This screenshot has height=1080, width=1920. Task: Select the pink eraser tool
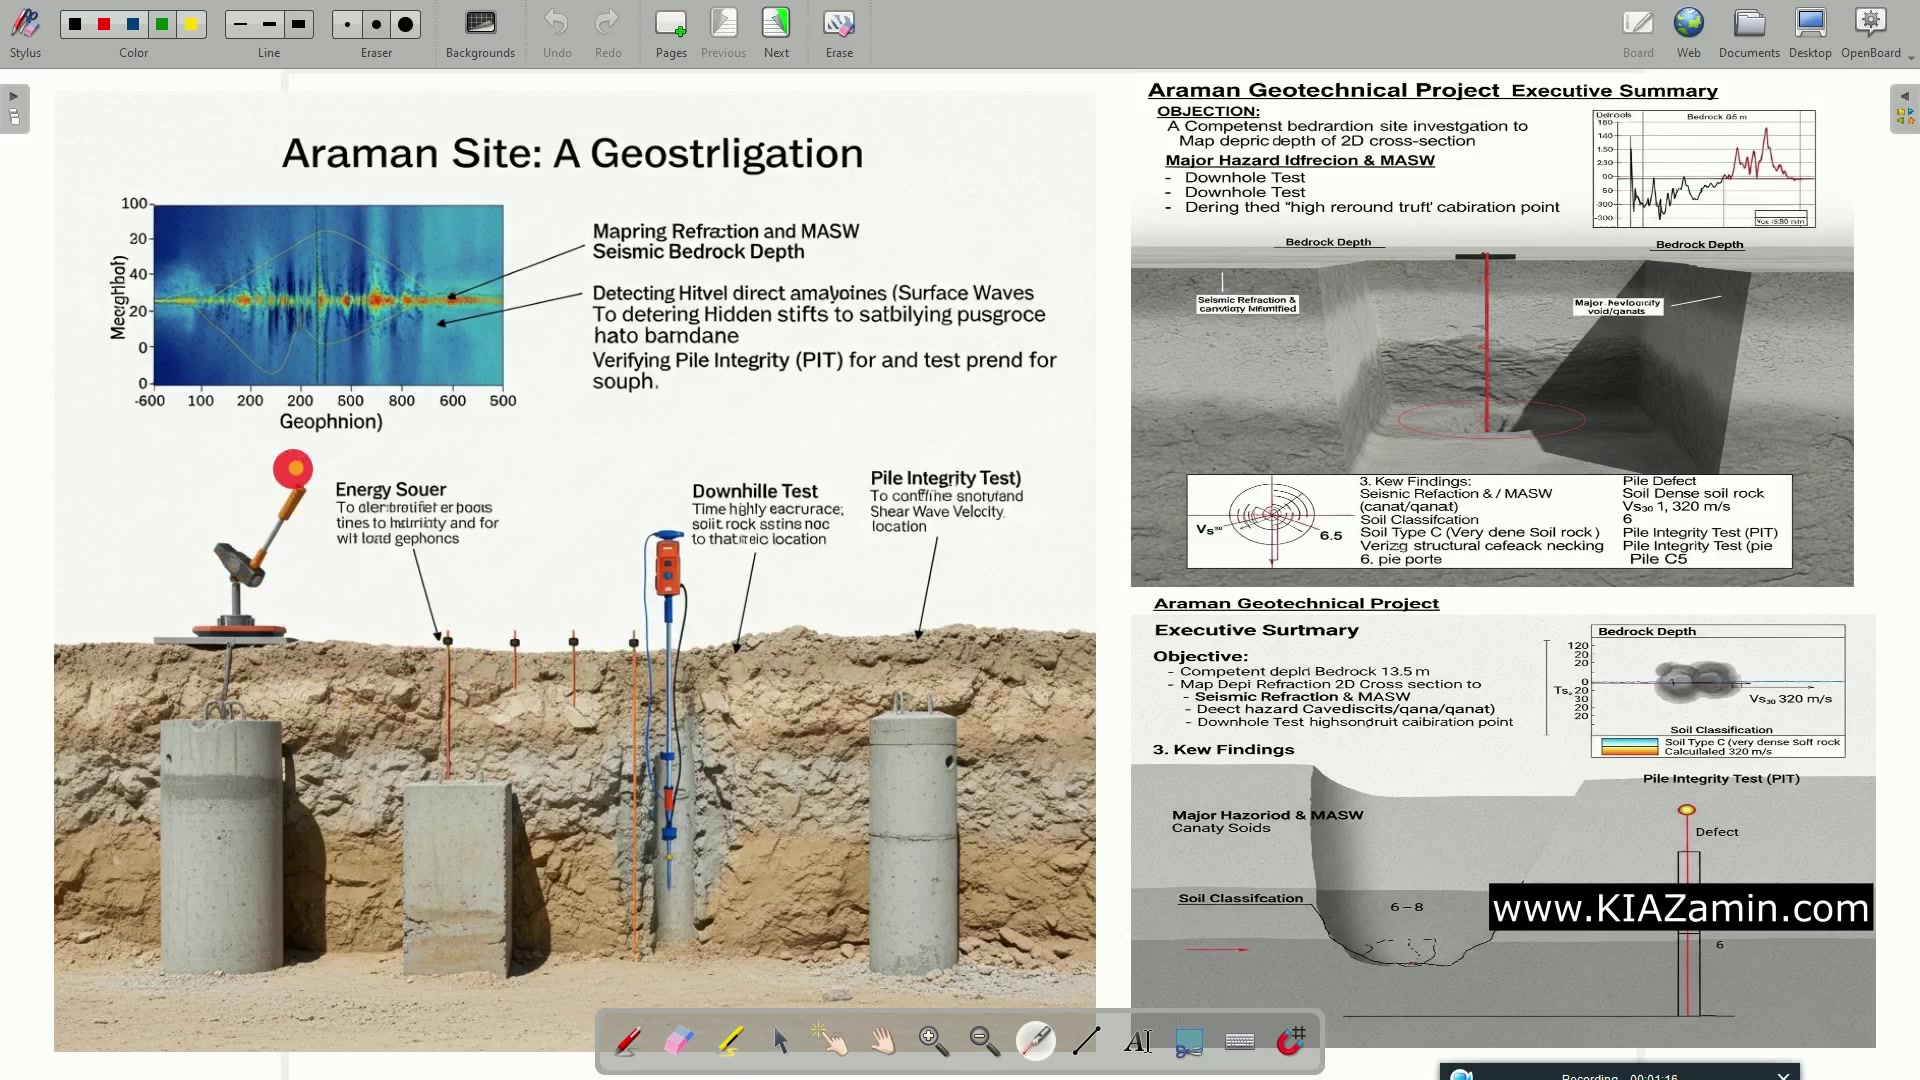pos(679,1041)
